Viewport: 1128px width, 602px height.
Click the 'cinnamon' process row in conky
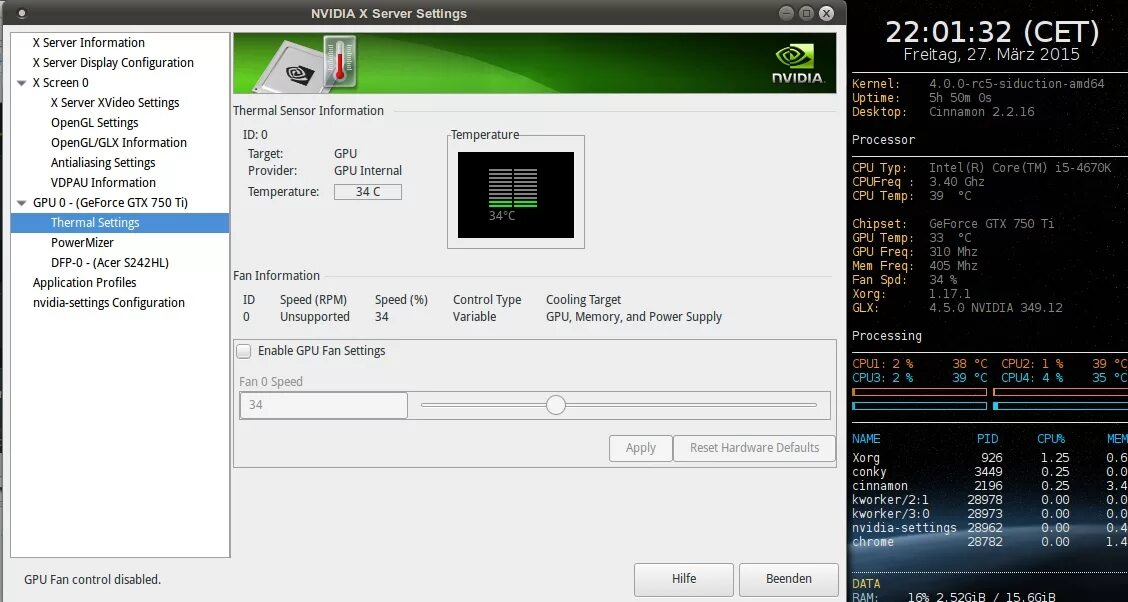990,486
